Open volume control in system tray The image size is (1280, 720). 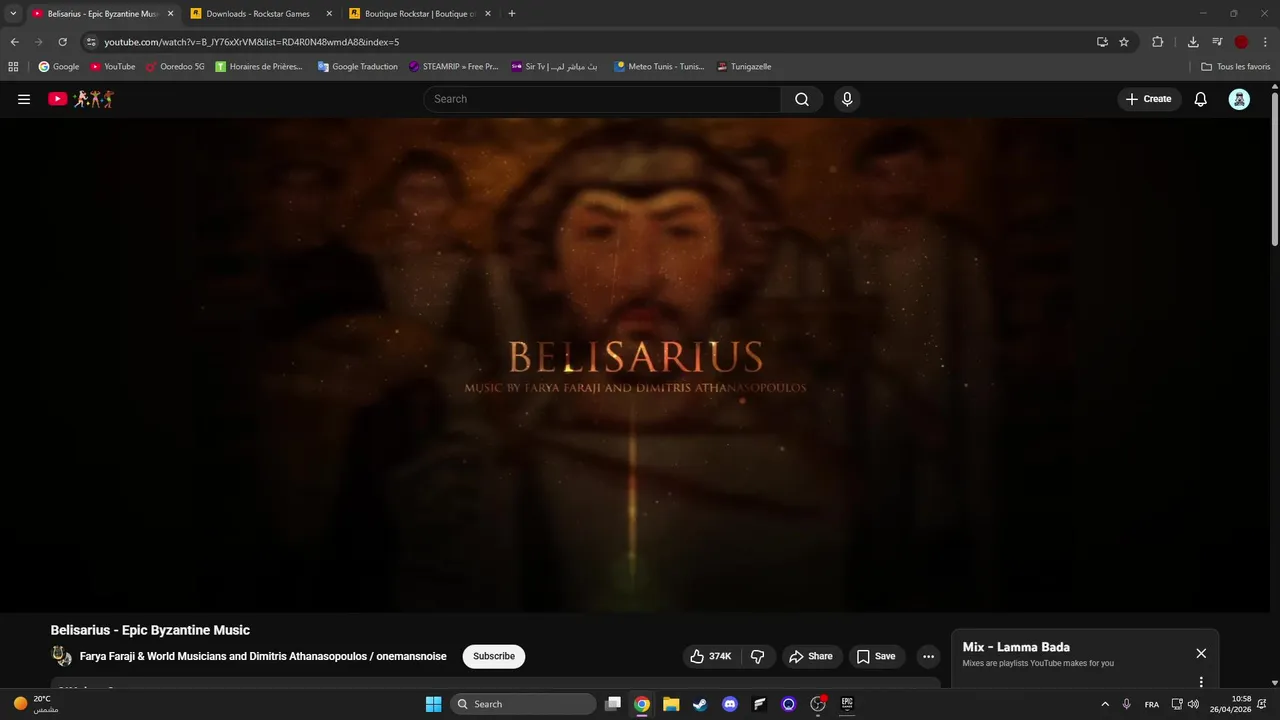(x=1193, y=704)
